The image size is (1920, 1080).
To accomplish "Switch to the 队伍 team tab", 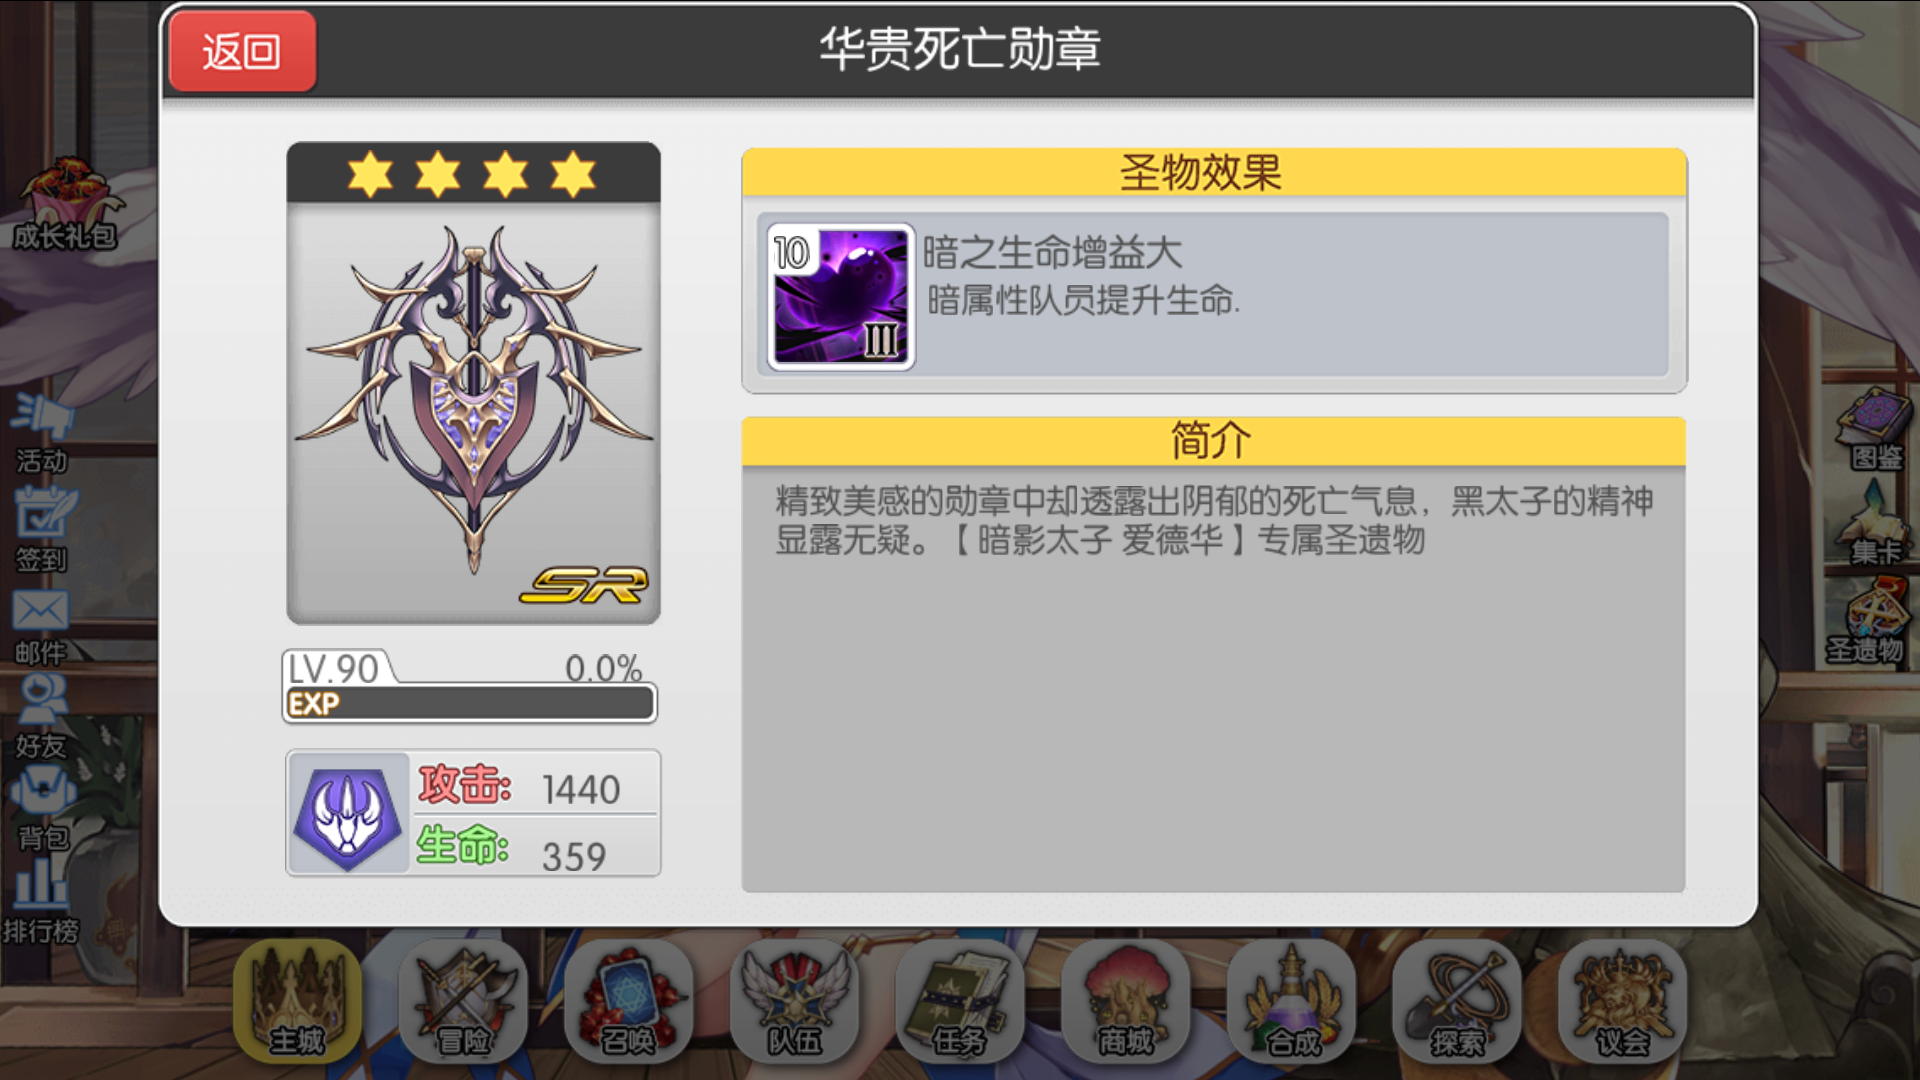I will 795,1001.
